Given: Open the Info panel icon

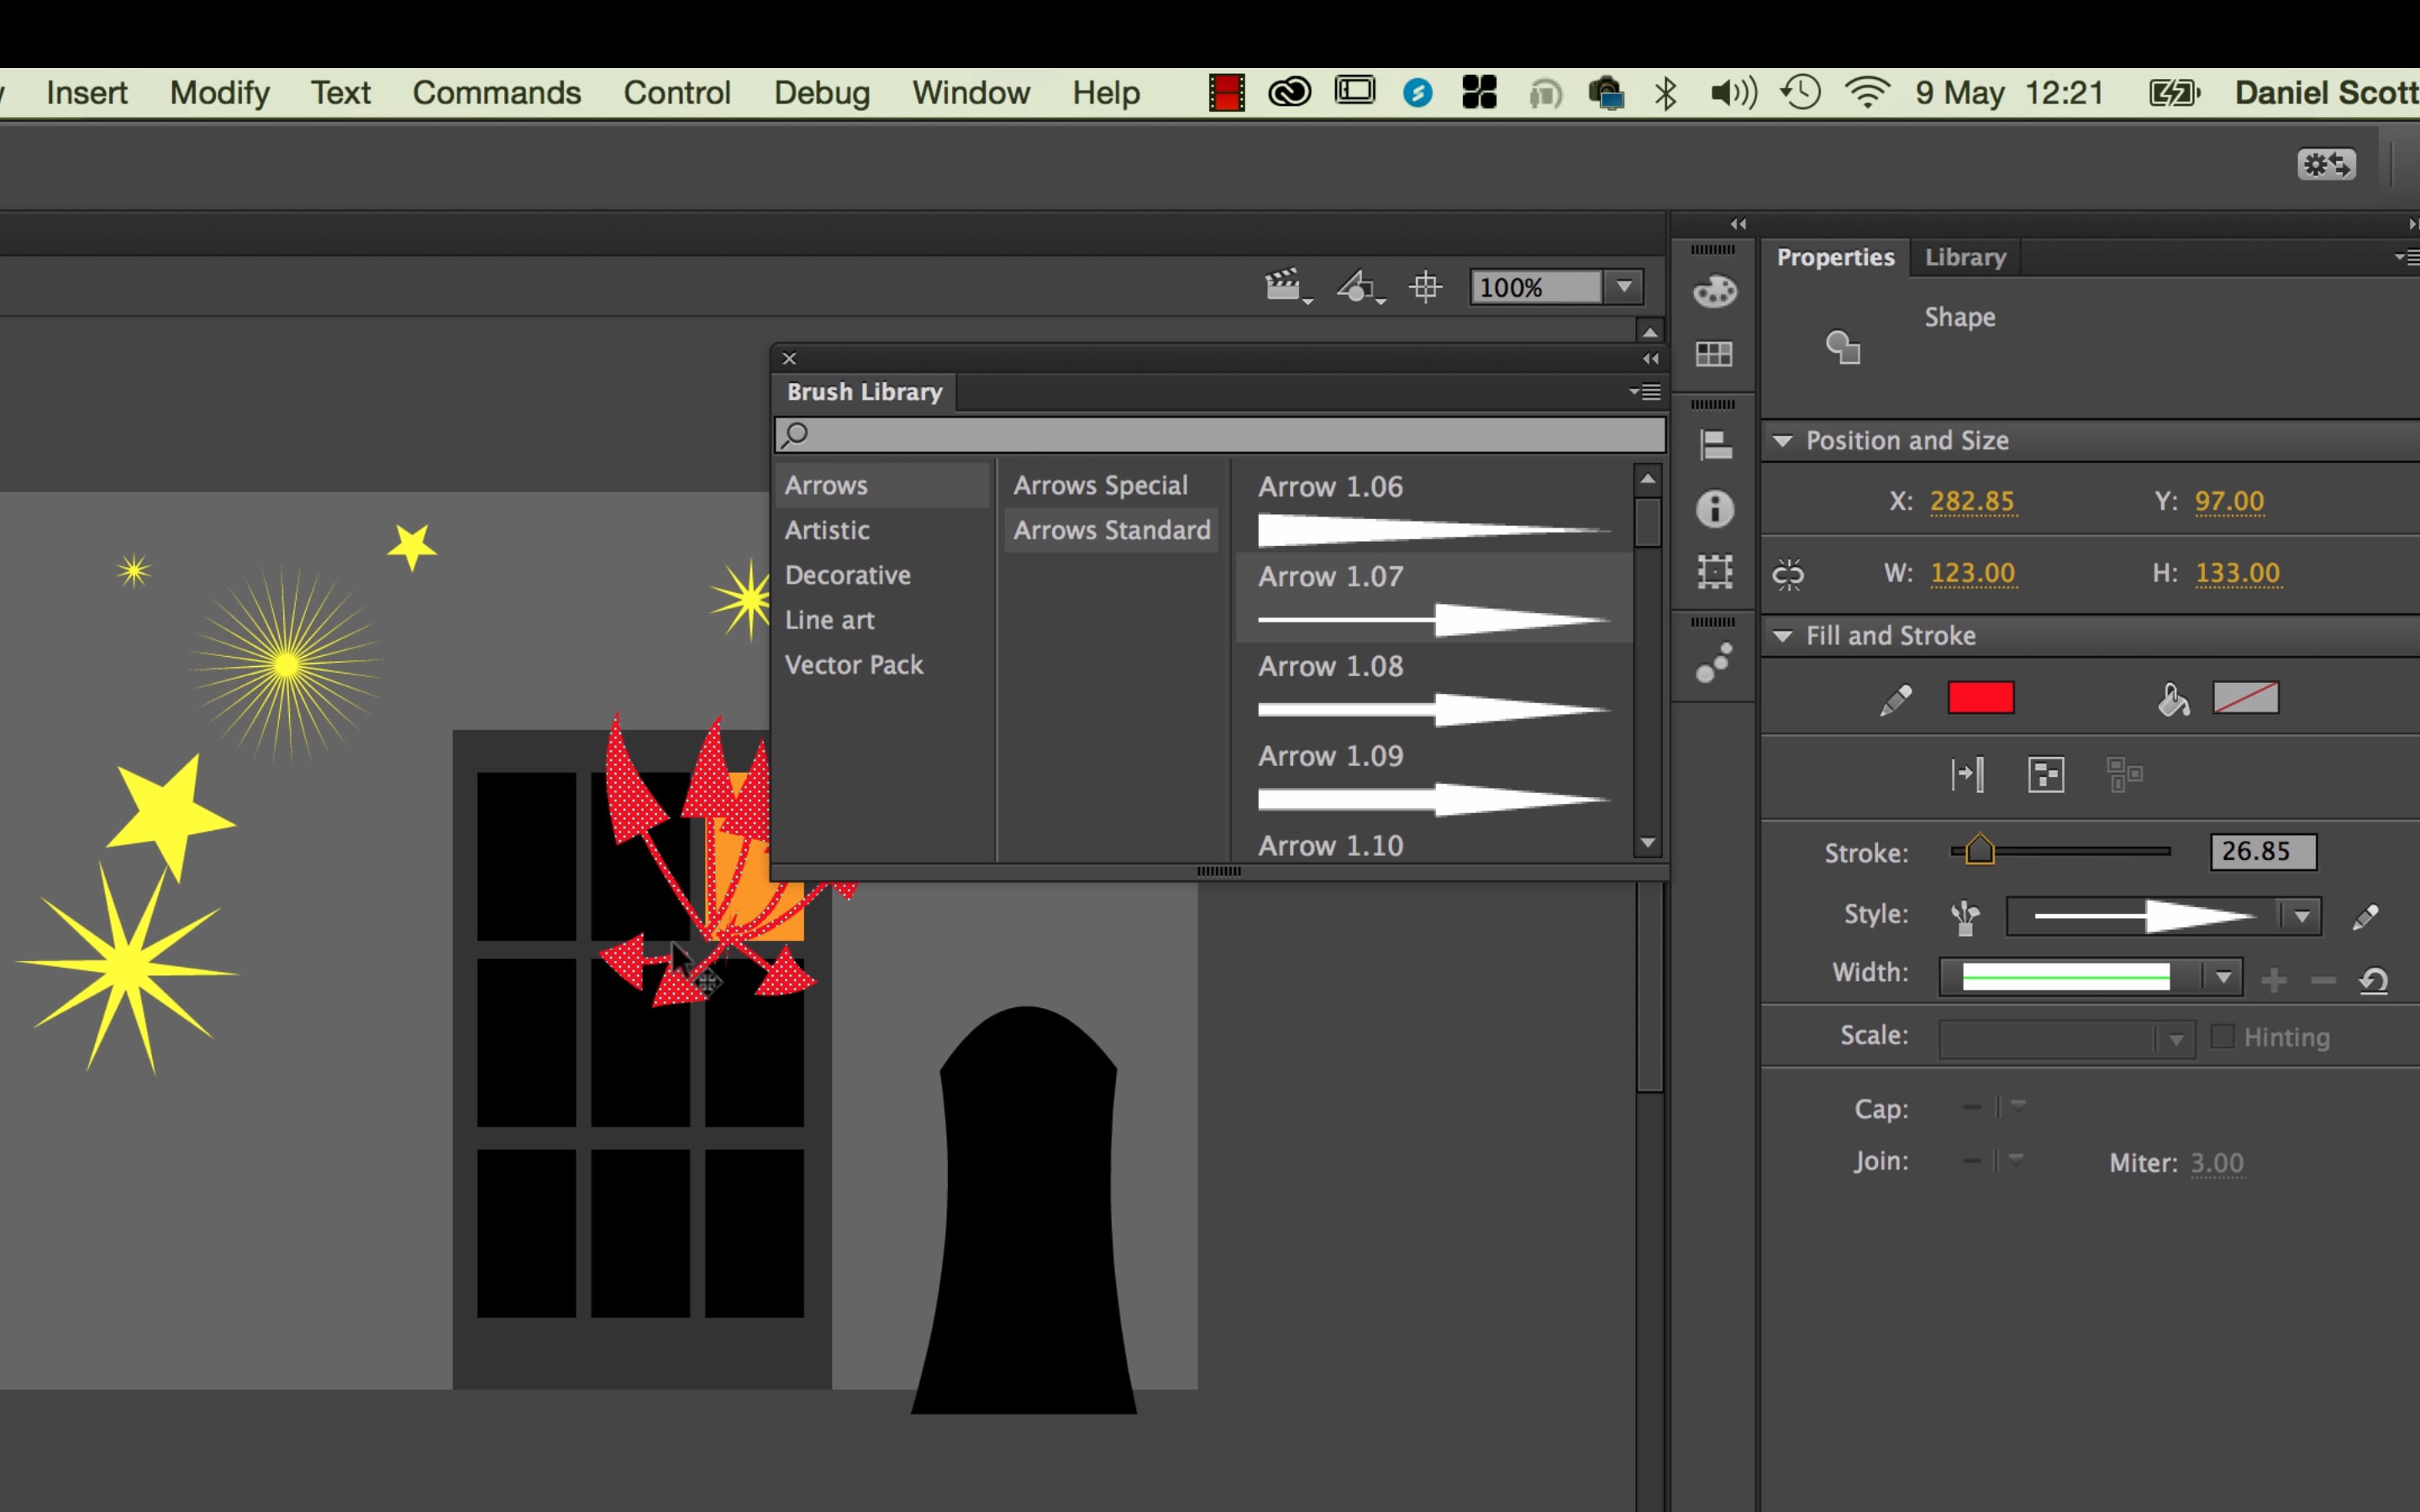Looking at the screenshot, I should [x=1715, y=509].
